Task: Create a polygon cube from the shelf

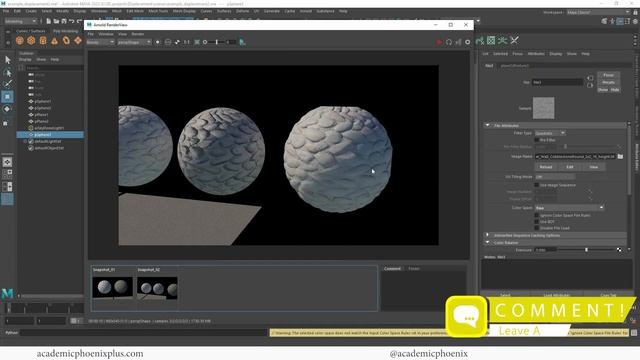Action: [31, 40]
